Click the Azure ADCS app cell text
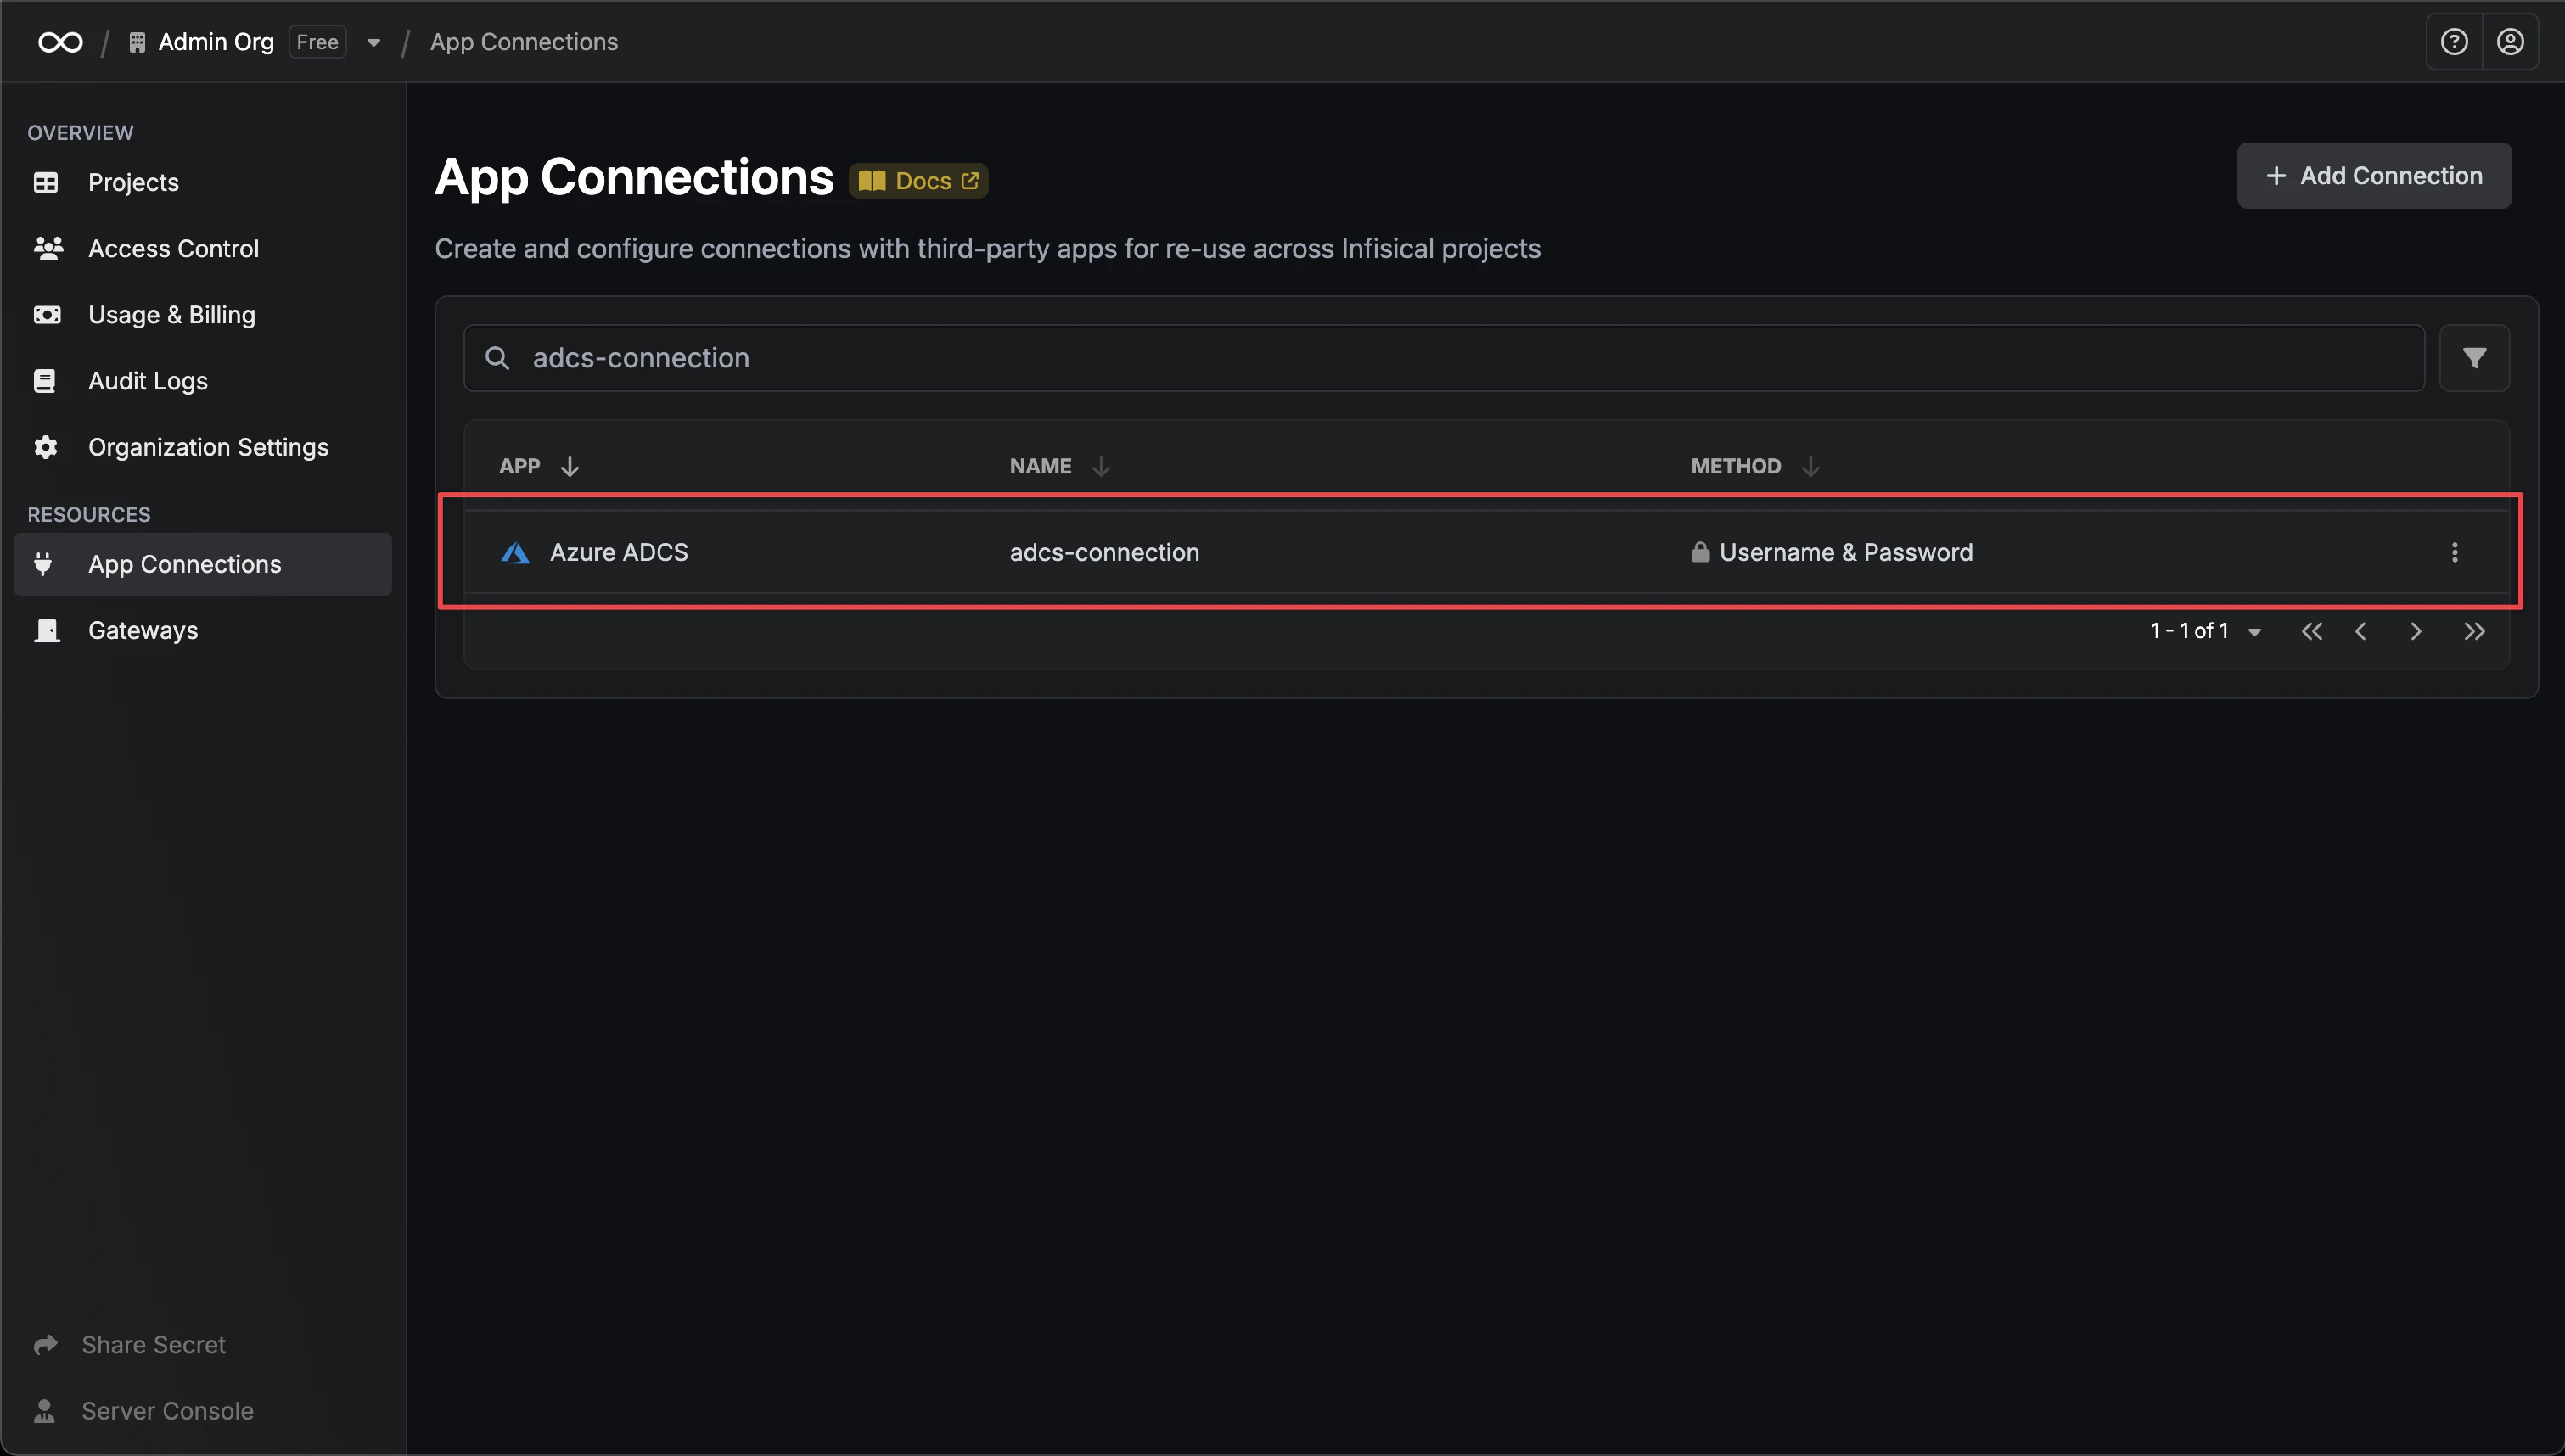Screen dimensions: 2565x1456 click(618, 552)
